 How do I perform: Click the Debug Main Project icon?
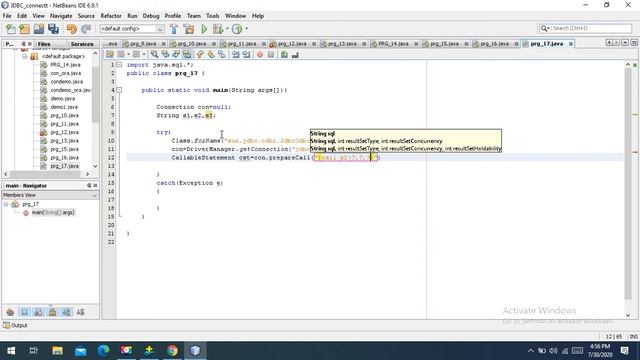tap(218, 29)
